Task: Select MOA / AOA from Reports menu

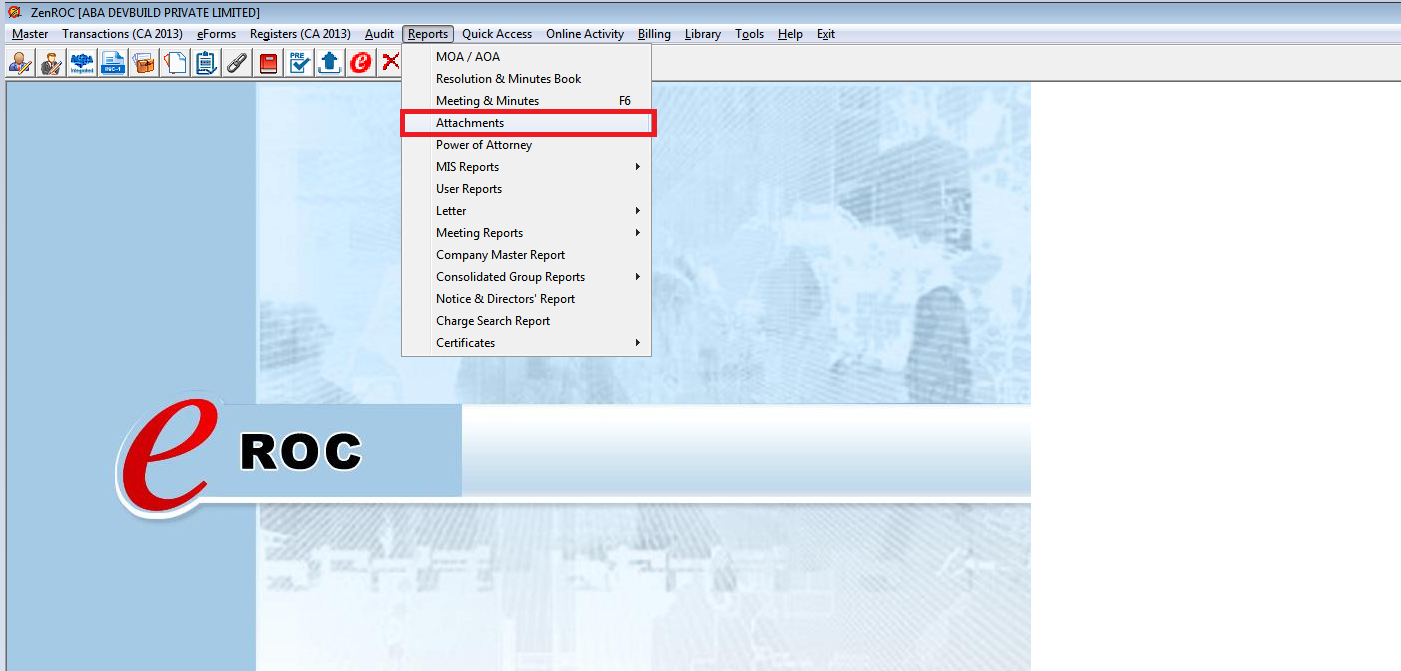Action: pos(527,57)
